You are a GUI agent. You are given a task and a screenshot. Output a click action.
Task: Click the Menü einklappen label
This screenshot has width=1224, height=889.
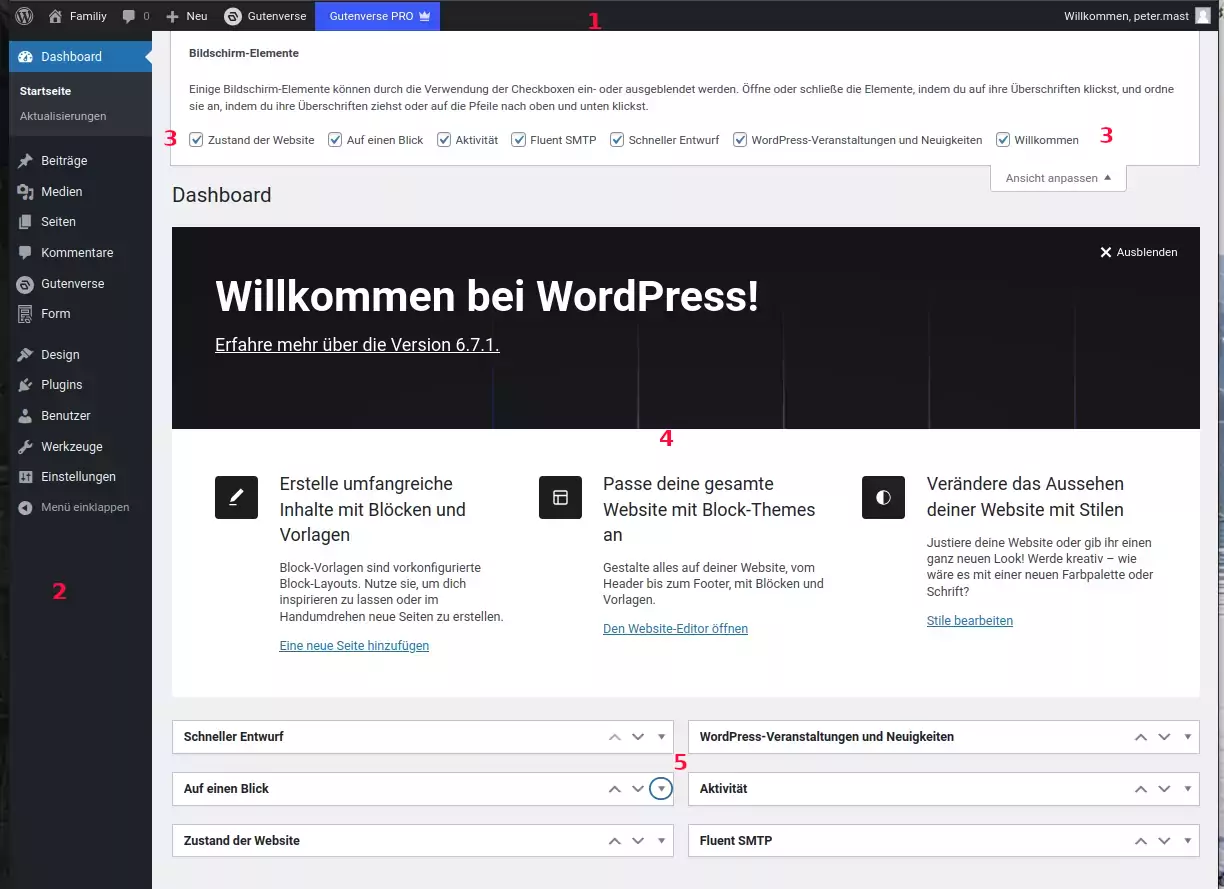coord(85,508)
